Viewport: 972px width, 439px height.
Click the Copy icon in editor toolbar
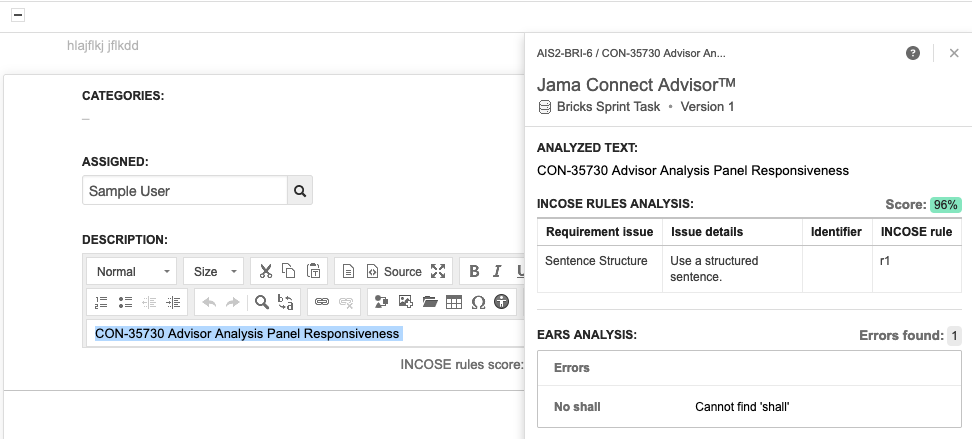click(x=289, y=271)
